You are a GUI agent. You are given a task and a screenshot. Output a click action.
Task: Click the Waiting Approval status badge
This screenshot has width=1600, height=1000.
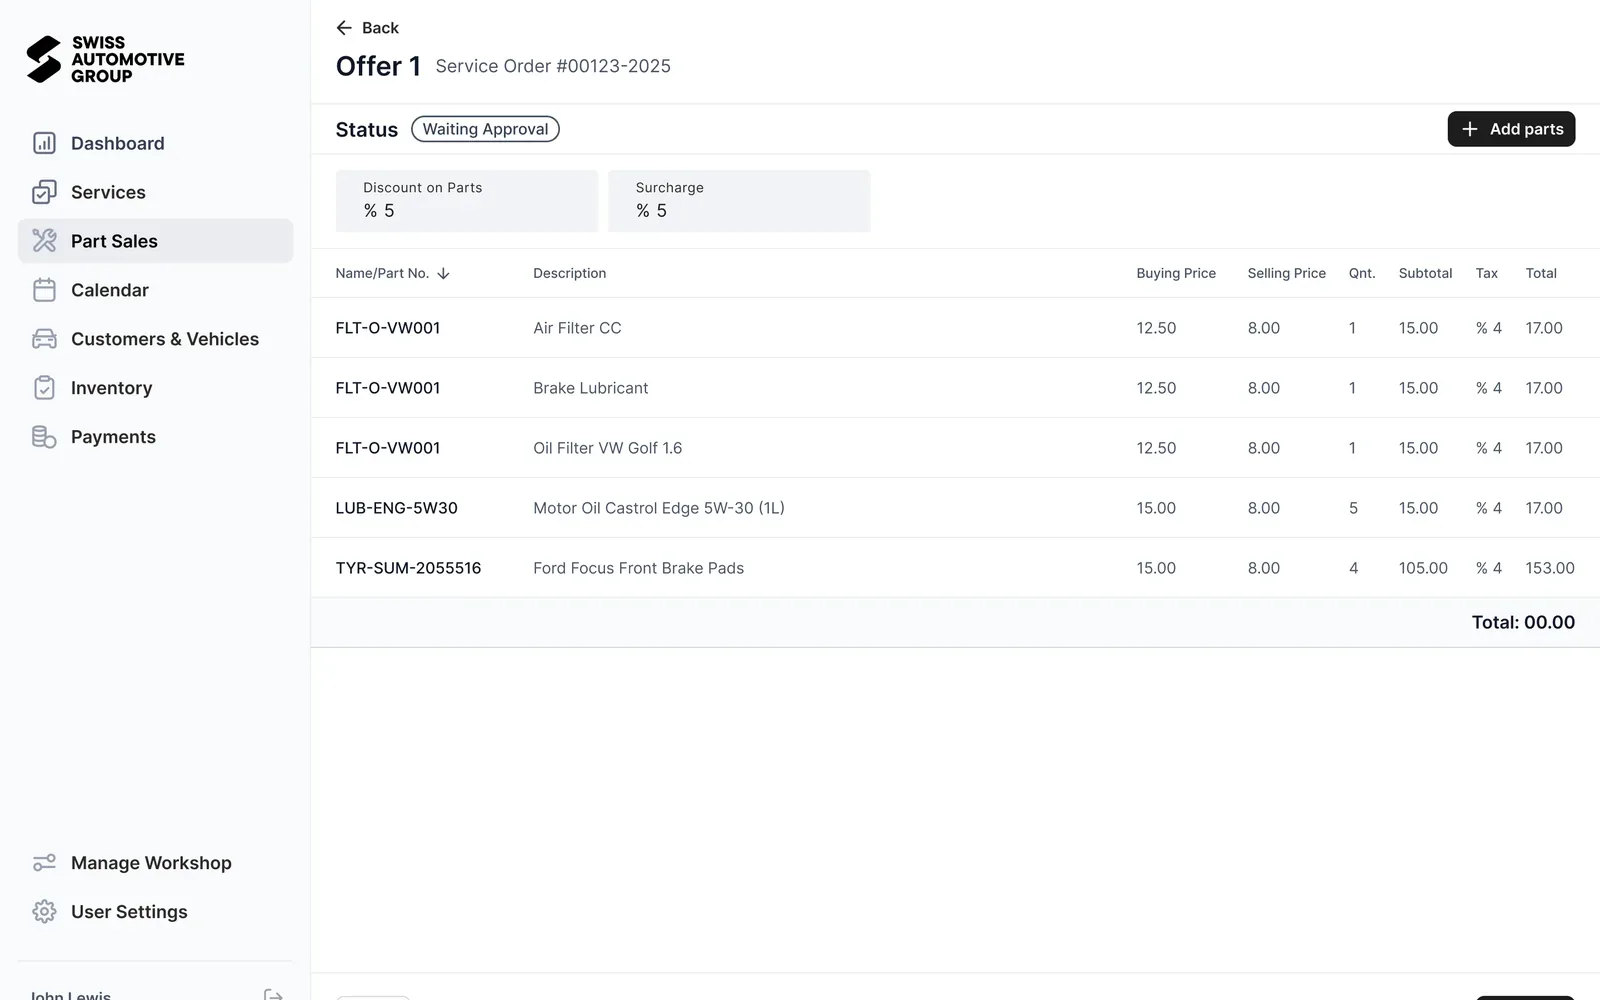pyautogui.click(x=485, y=129)
